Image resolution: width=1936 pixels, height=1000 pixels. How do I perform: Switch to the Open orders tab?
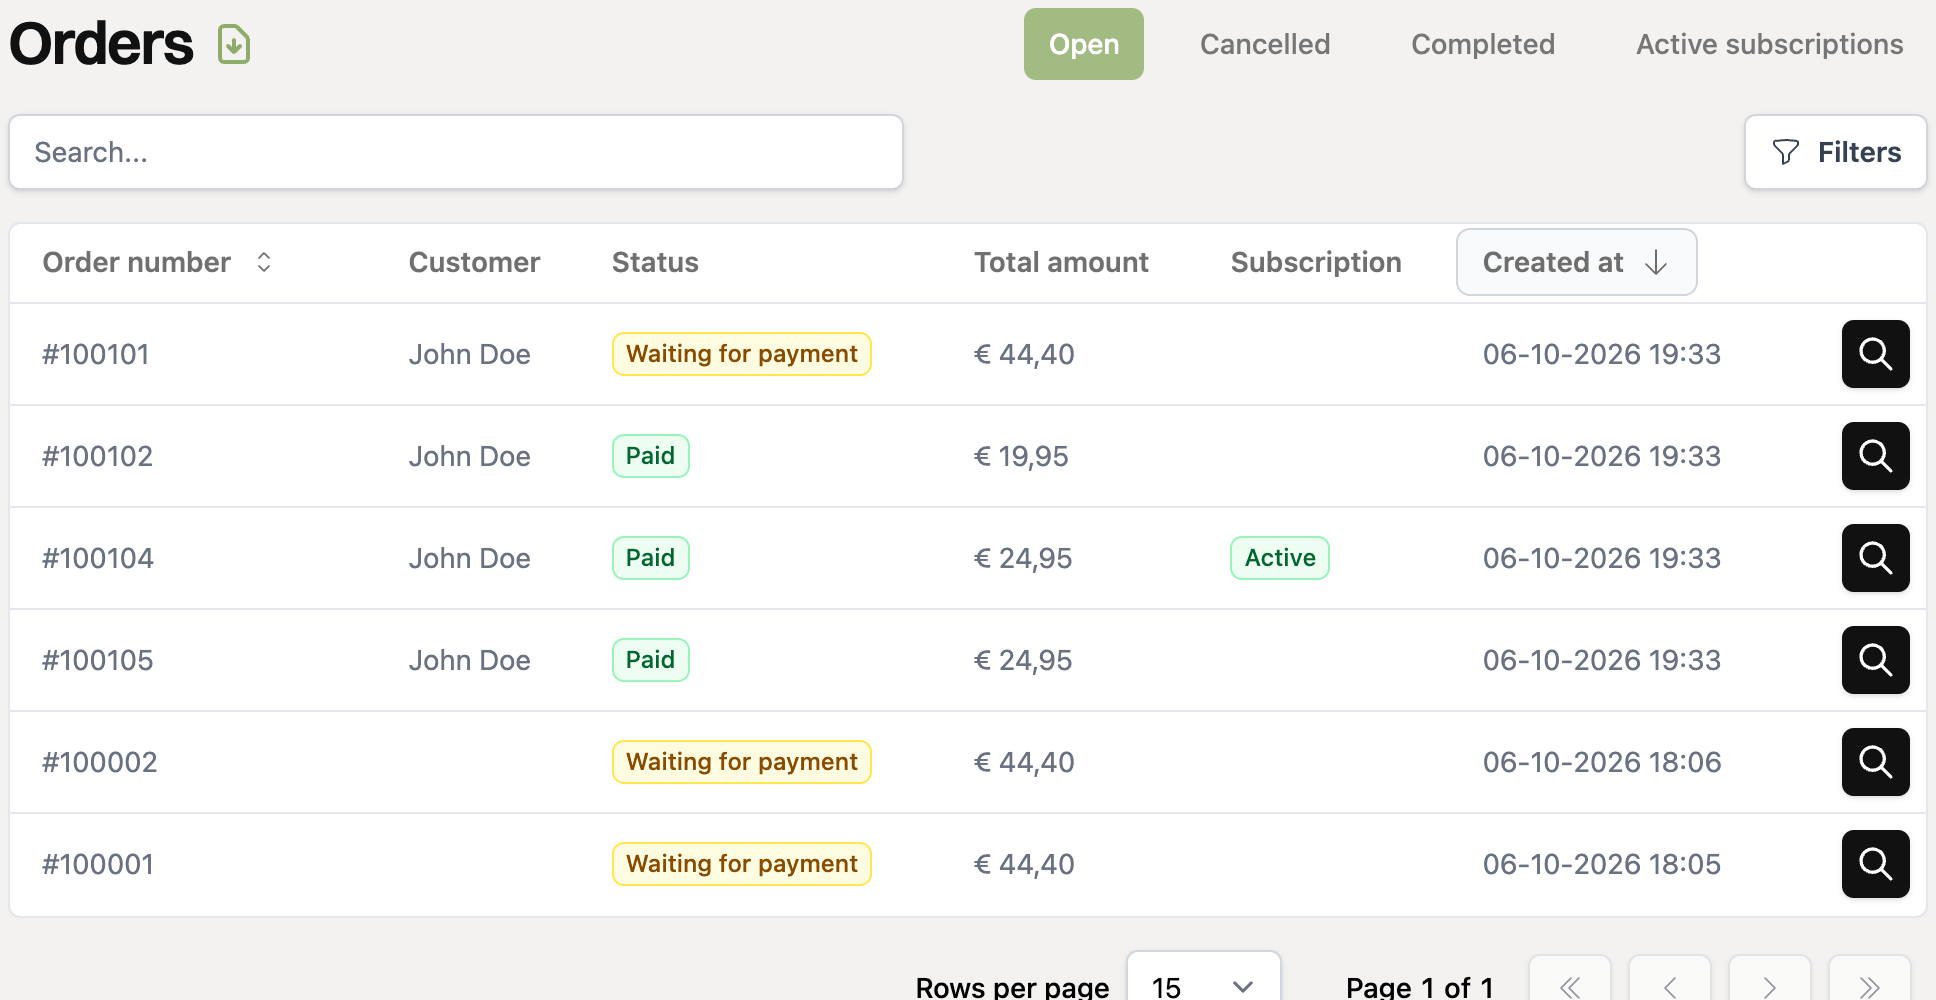point(1084,44)
